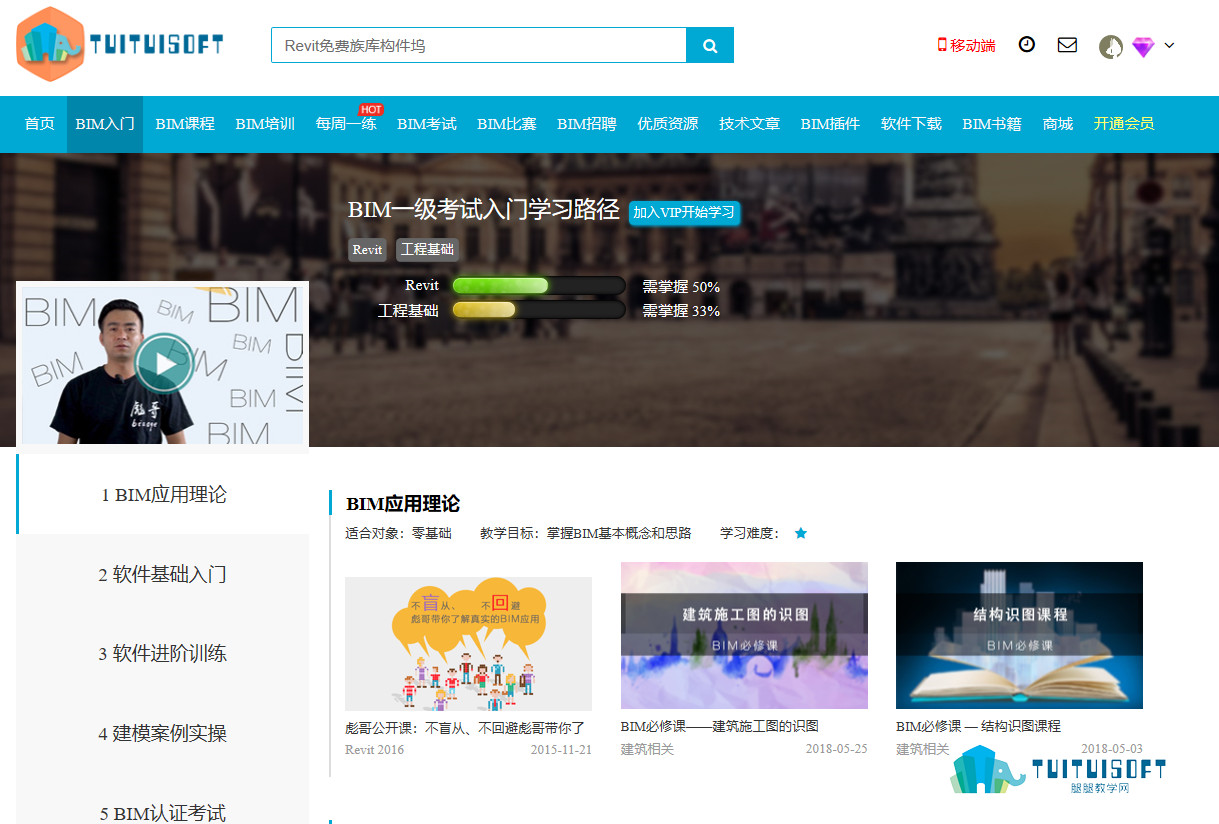This screenshot has height=824, width=1219.
Task: Select 3 软件进阶训练 sidebar tab
Action: pos(163,653)
